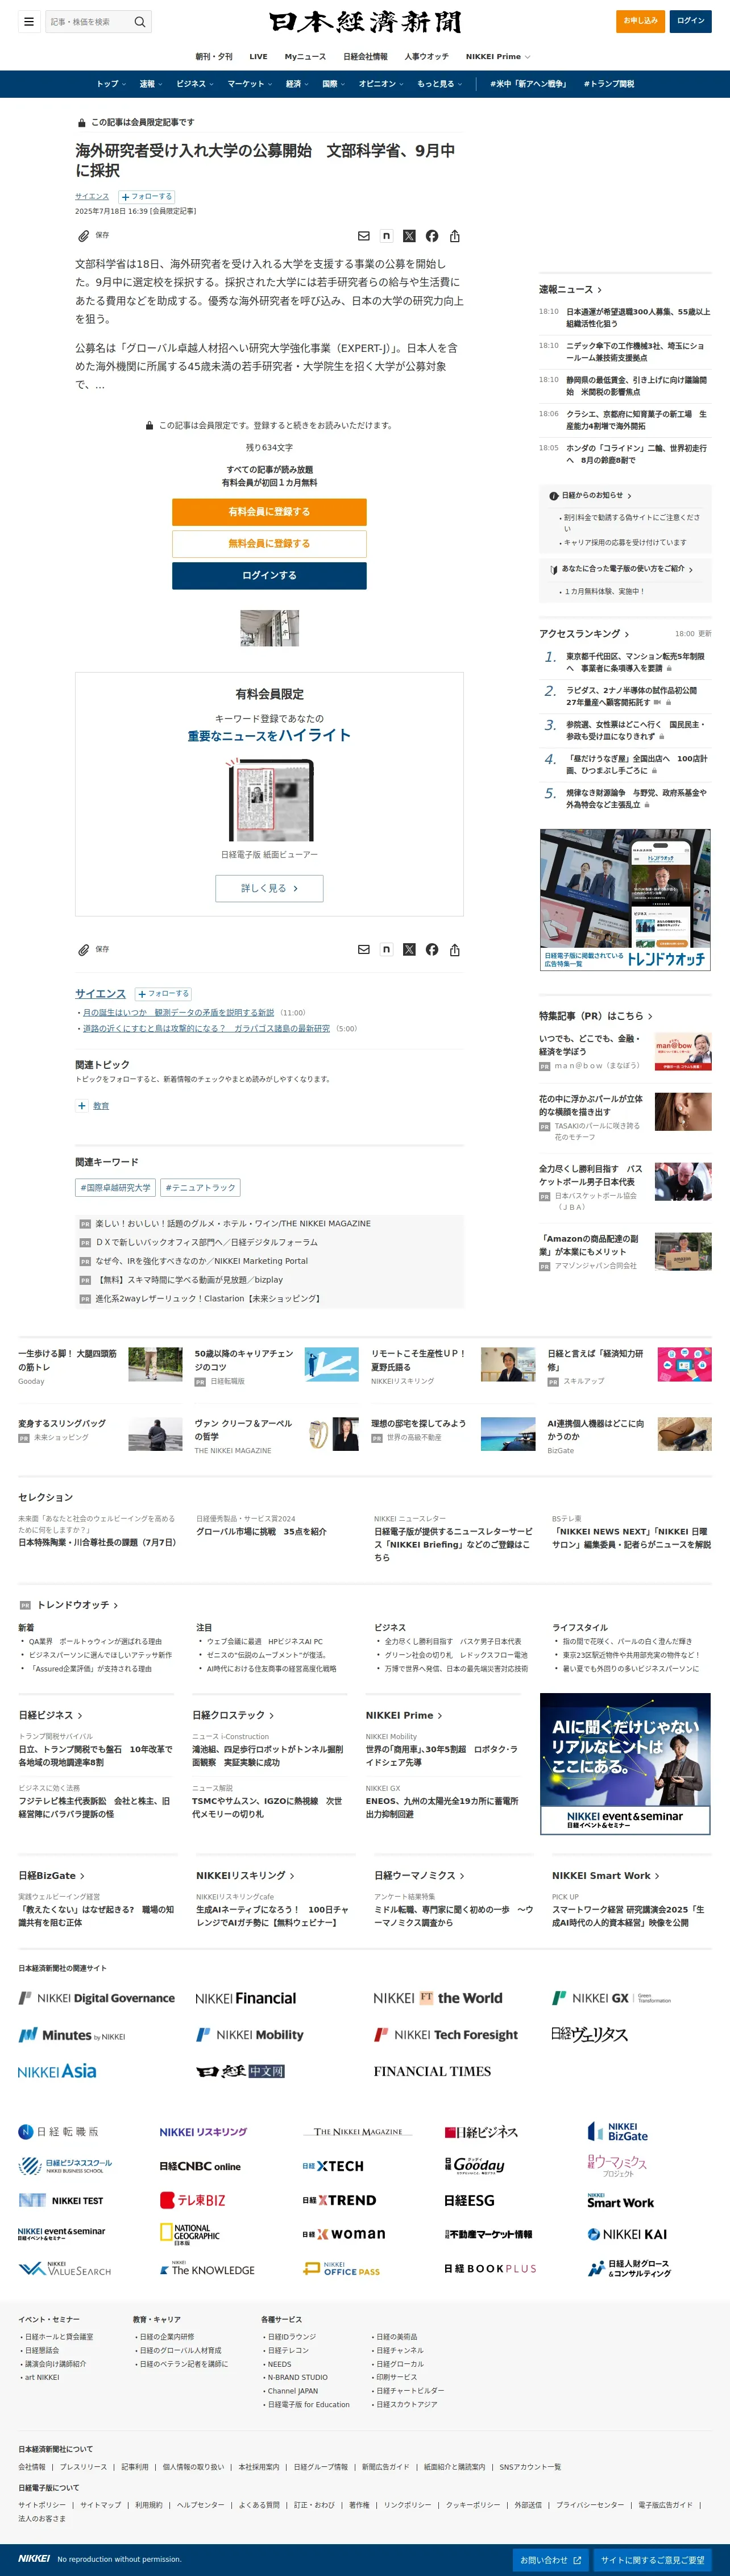Expand ビジネス navigation dropdown
The image size is (730, 2576).
point(195,84)
